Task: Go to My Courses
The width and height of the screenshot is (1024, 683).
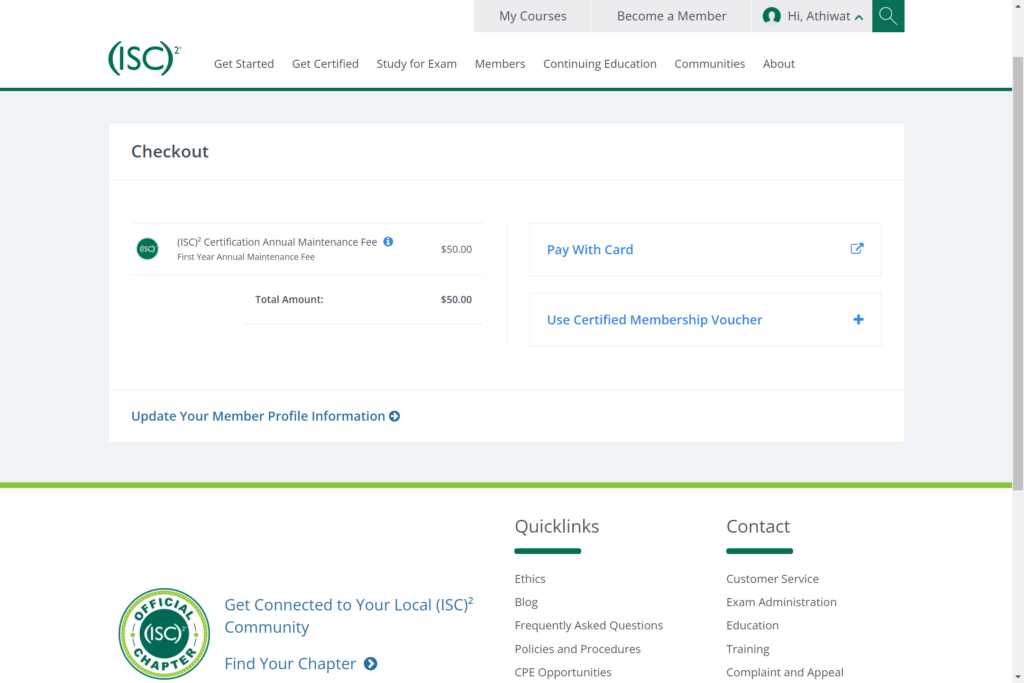Action: point(532,16)
